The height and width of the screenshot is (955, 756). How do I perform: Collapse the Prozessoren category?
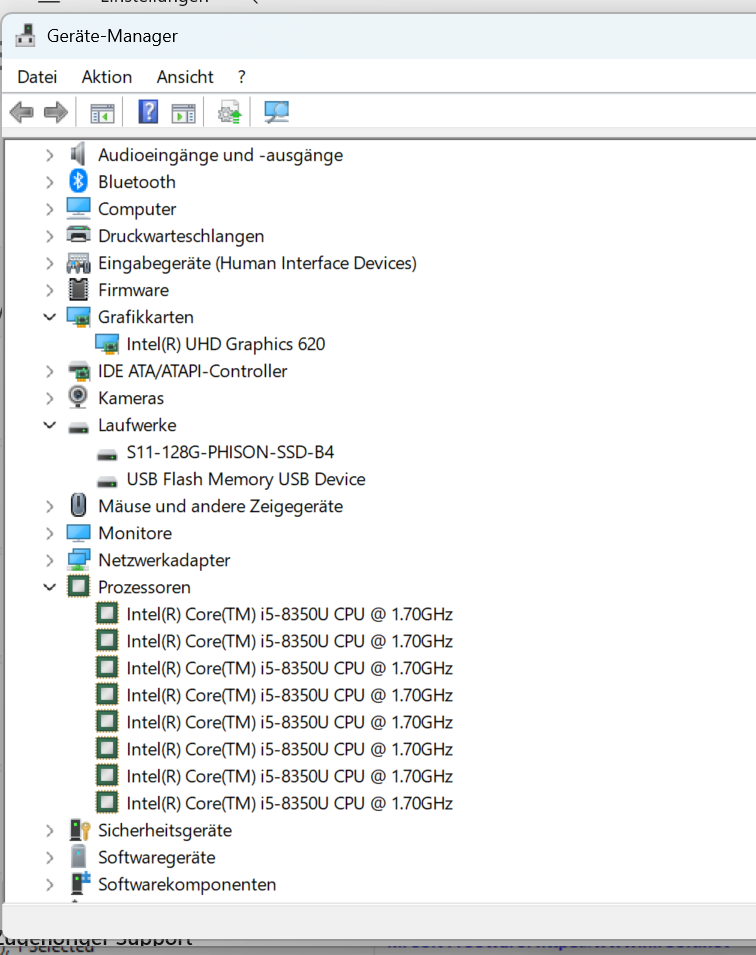point(50,587)
